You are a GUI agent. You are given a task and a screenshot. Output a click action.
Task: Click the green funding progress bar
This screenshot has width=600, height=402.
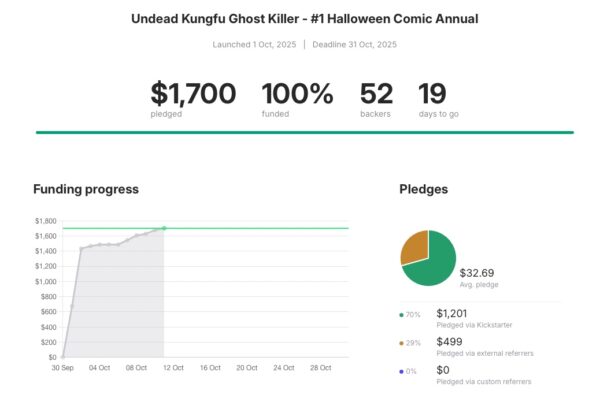click(x=304, y=132)
